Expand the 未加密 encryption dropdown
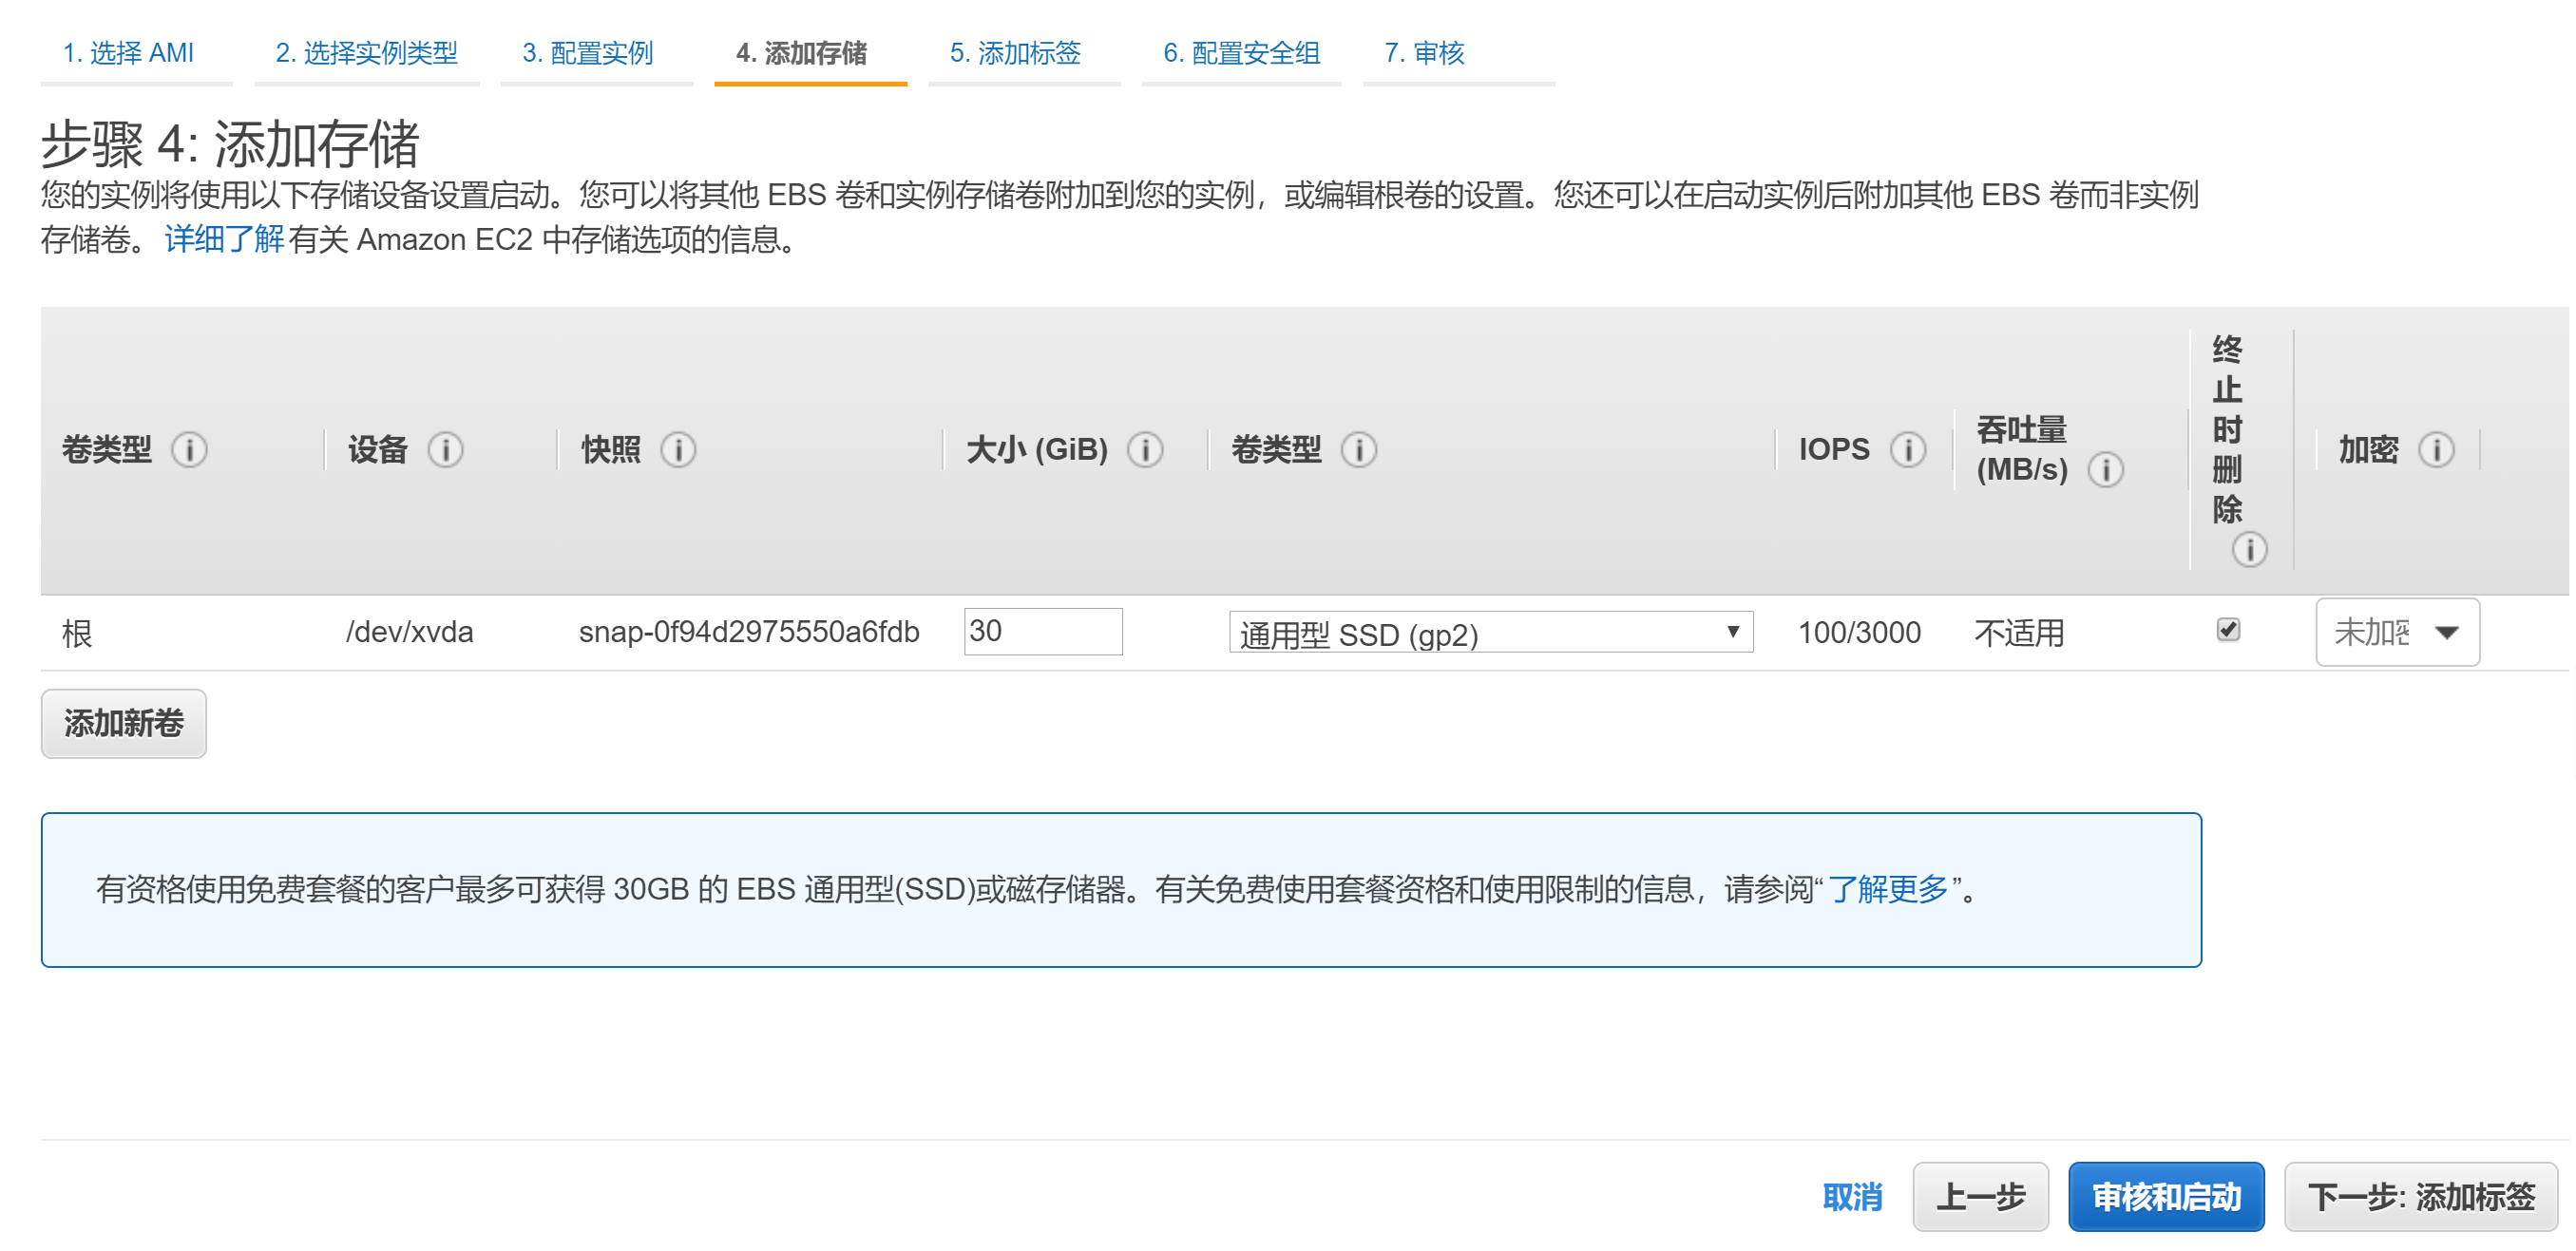2576x1251 pixels. 2396,632
